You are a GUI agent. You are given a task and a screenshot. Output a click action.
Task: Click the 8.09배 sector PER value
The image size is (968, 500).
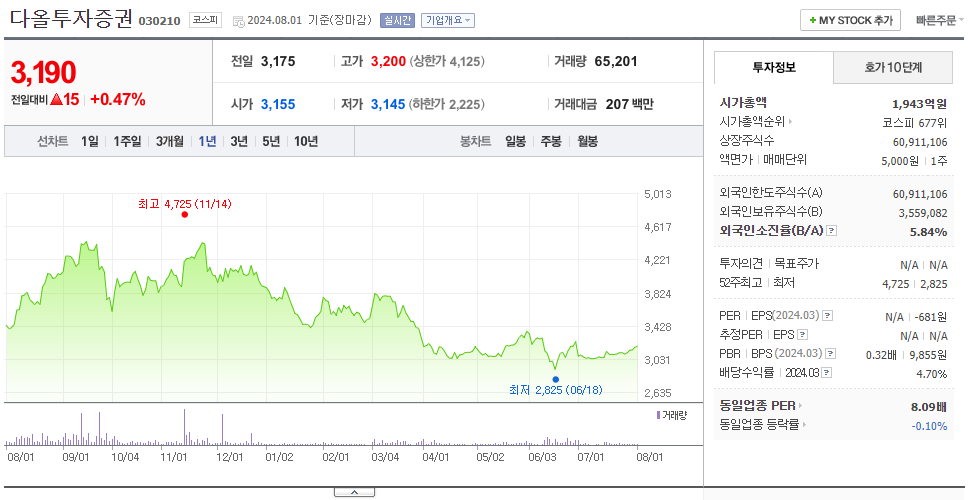tap(929, 407)
